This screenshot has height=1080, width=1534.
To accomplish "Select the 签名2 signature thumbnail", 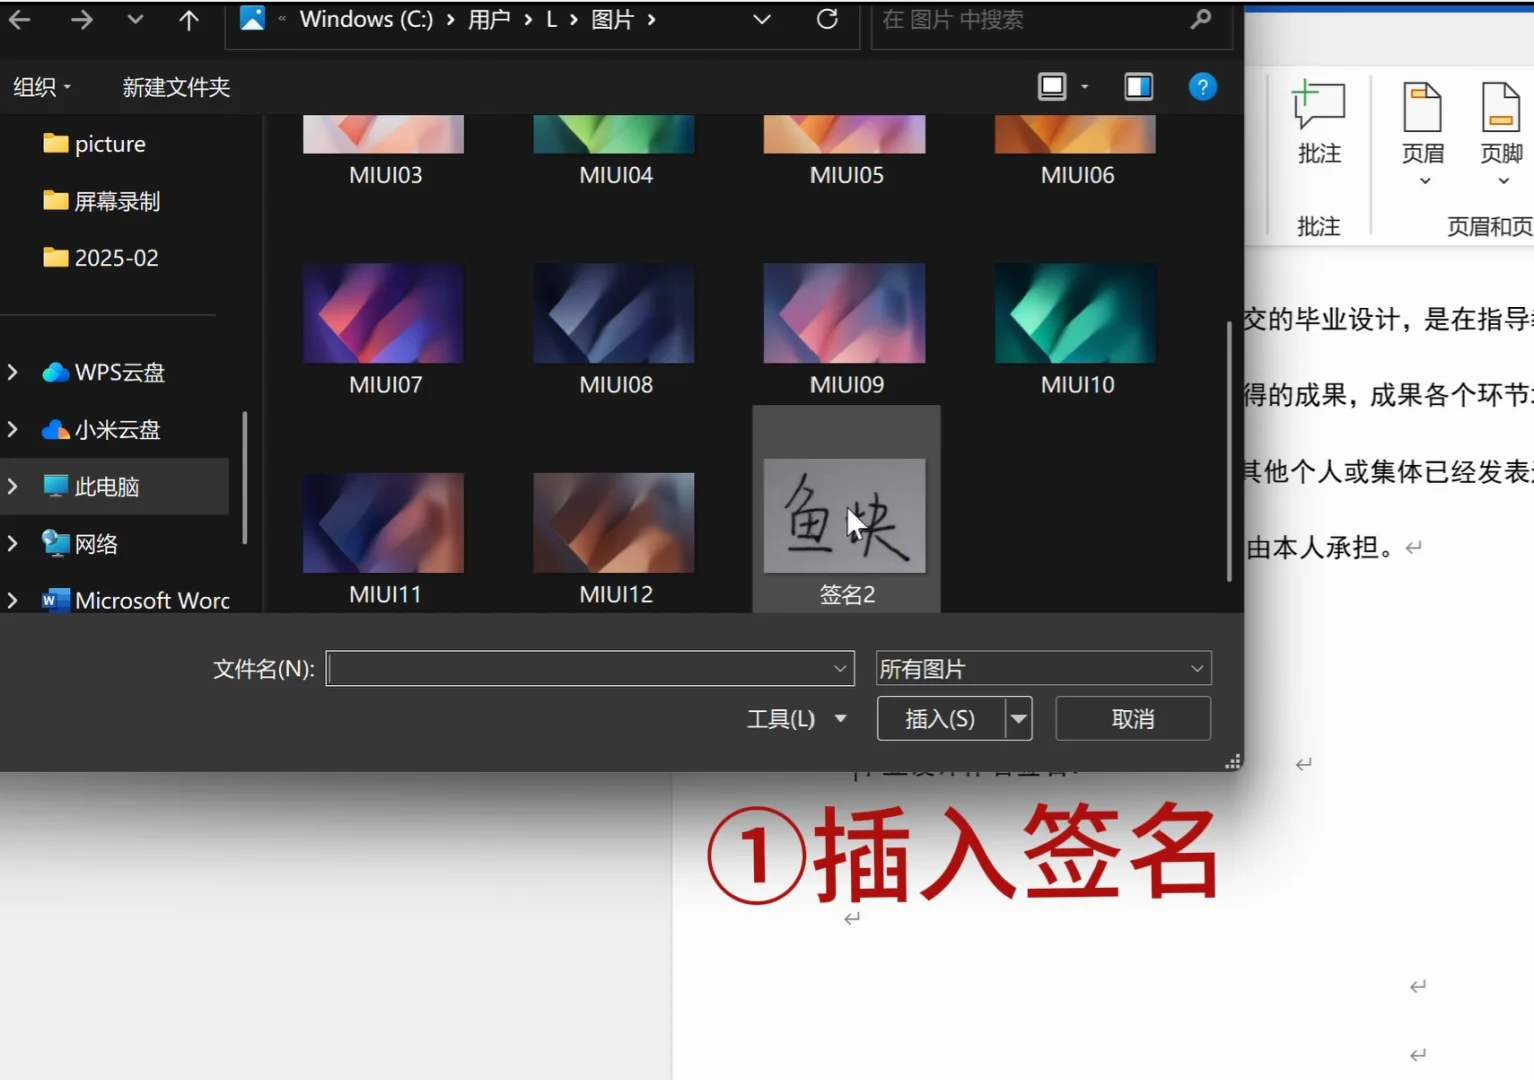I will tap(845, 516).
